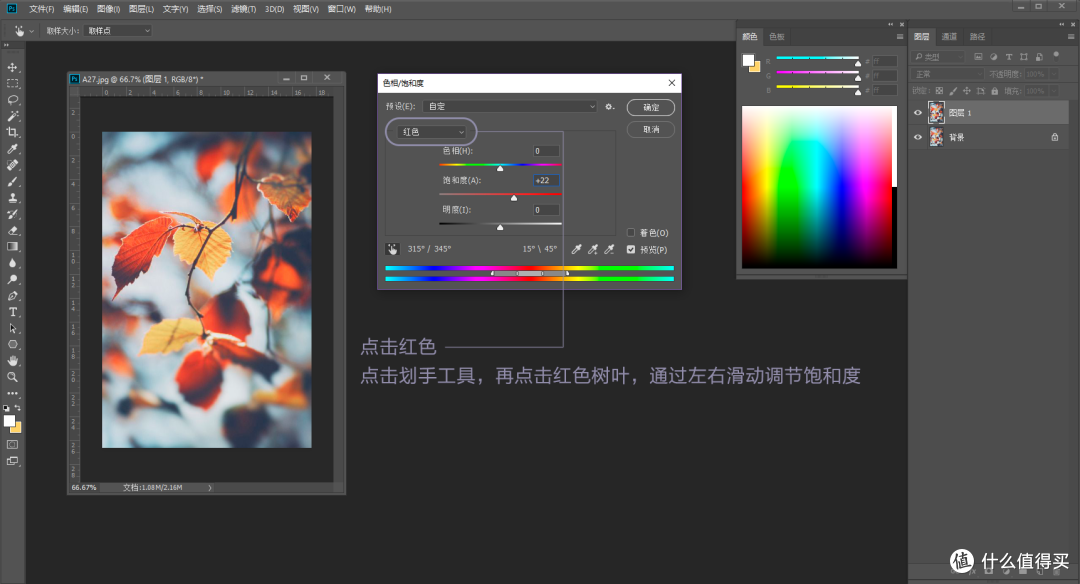
Task: Click the add-to-sample eyedropper in Hue/Saturation dialog
Action: (593, 249)
